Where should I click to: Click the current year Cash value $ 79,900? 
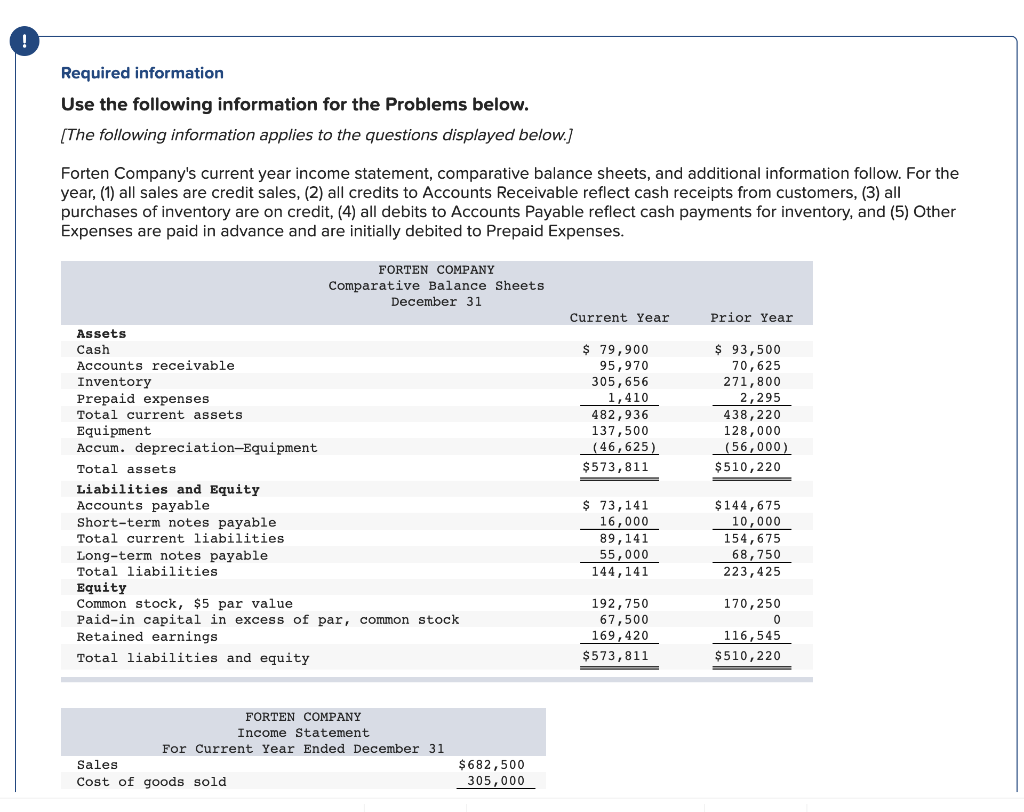click(615, 350)
